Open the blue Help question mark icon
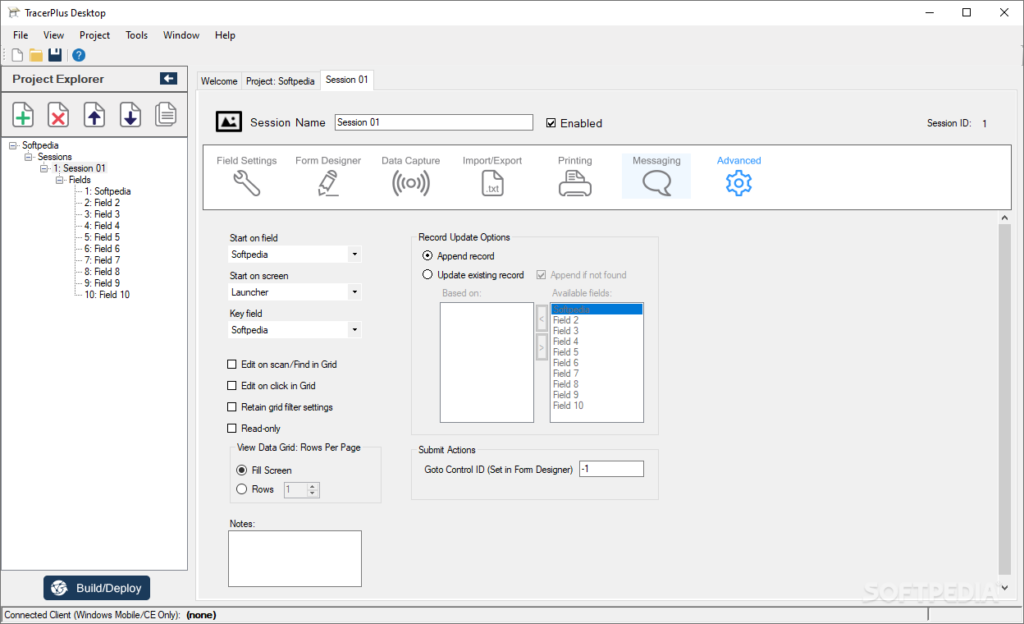 pyautogui.click(x=78, y=55)
